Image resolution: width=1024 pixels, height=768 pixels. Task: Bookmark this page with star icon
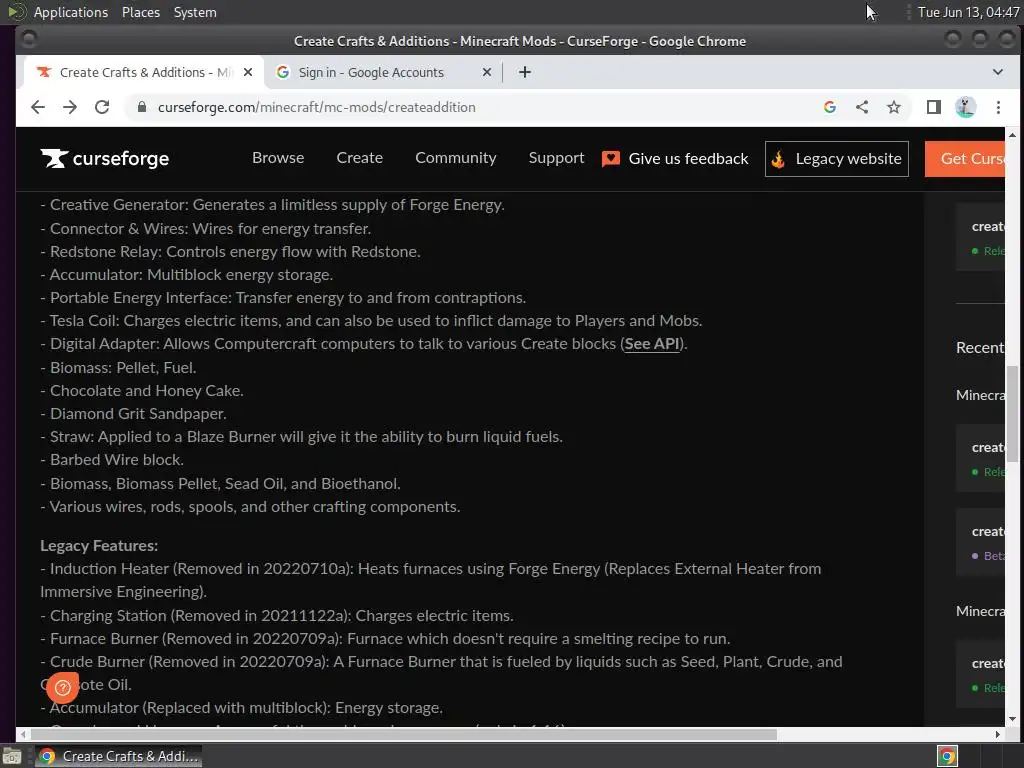(x=894, y=107)
